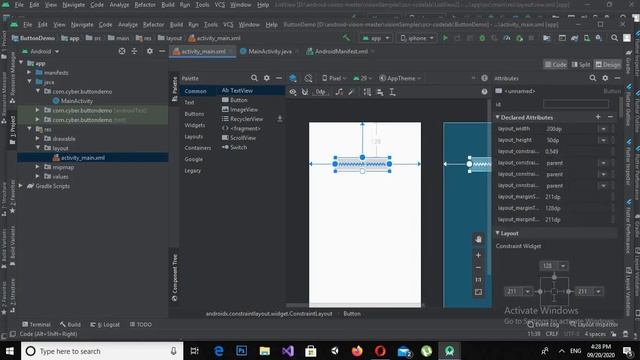Click the project tree scope target icon
Viewport: 640px width, 360px height.
[122, 51]
